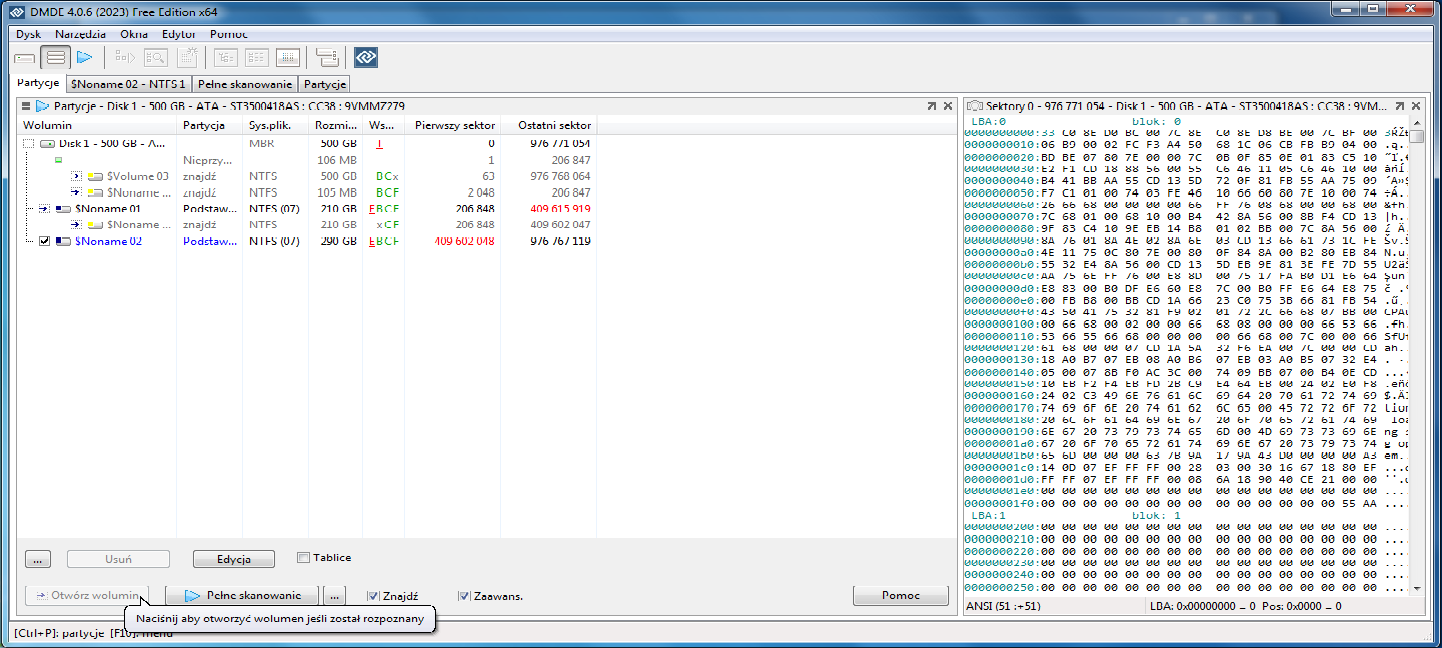
Task: Click the $Noname 01 blue volume icon
Action: pos(64,209)
